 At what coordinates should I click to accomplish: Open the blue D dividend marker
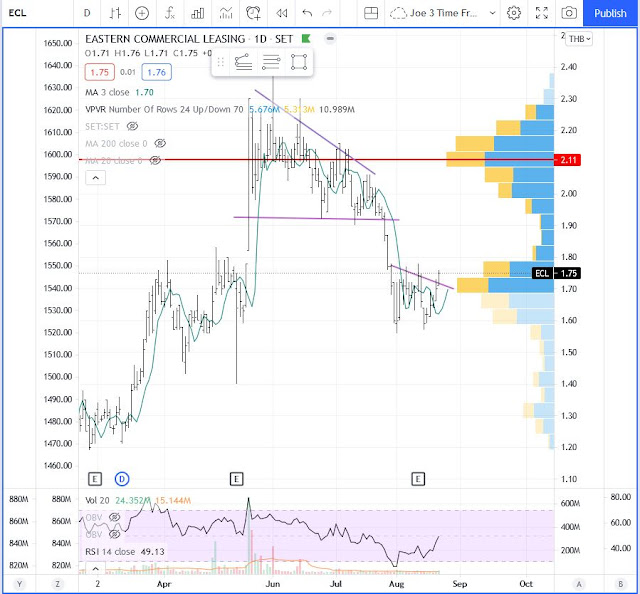122,478
